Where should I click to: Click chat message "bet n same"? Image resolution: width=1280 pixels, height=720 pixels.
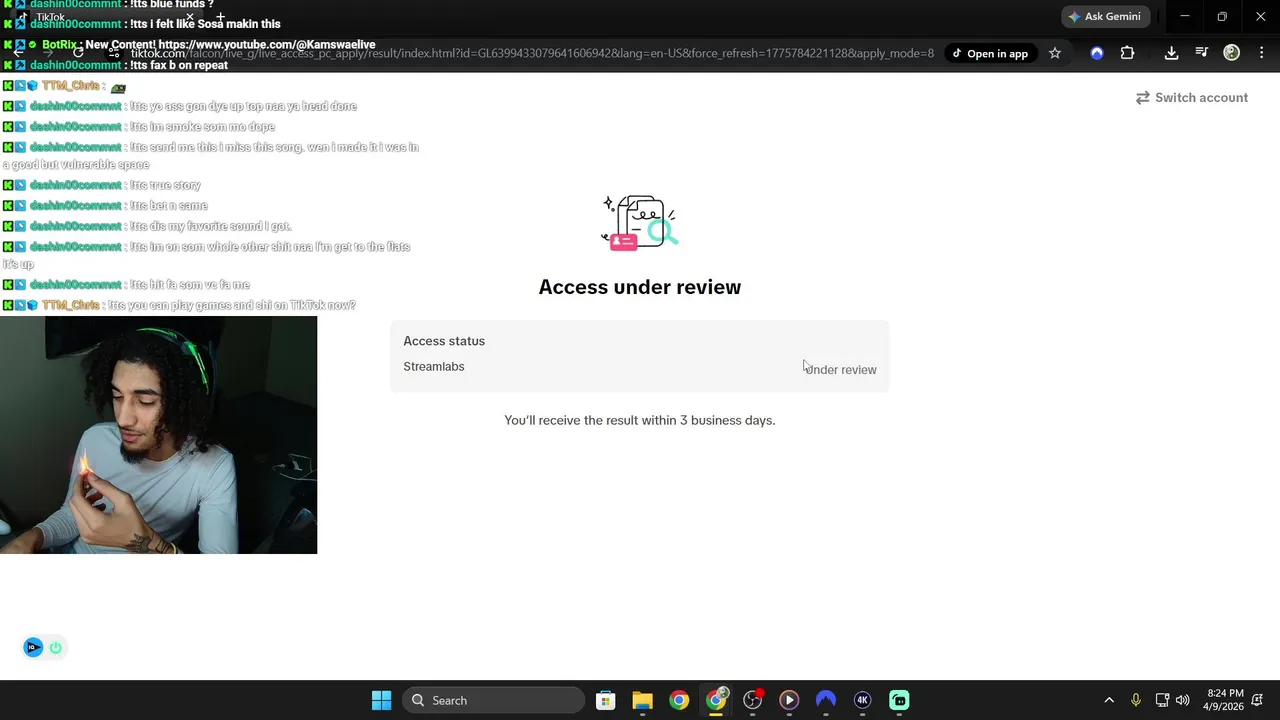point(168,206)
